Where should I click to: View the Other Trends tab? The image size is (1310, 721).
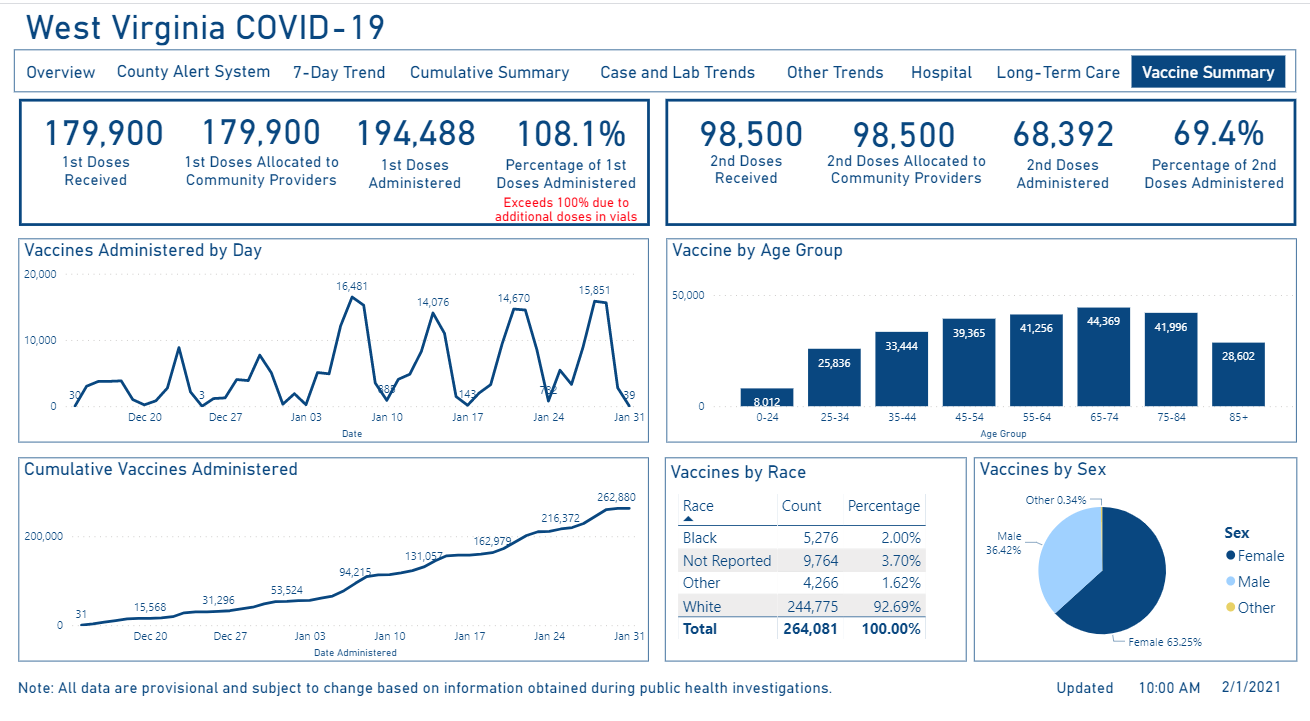click(x=835, y=72)
